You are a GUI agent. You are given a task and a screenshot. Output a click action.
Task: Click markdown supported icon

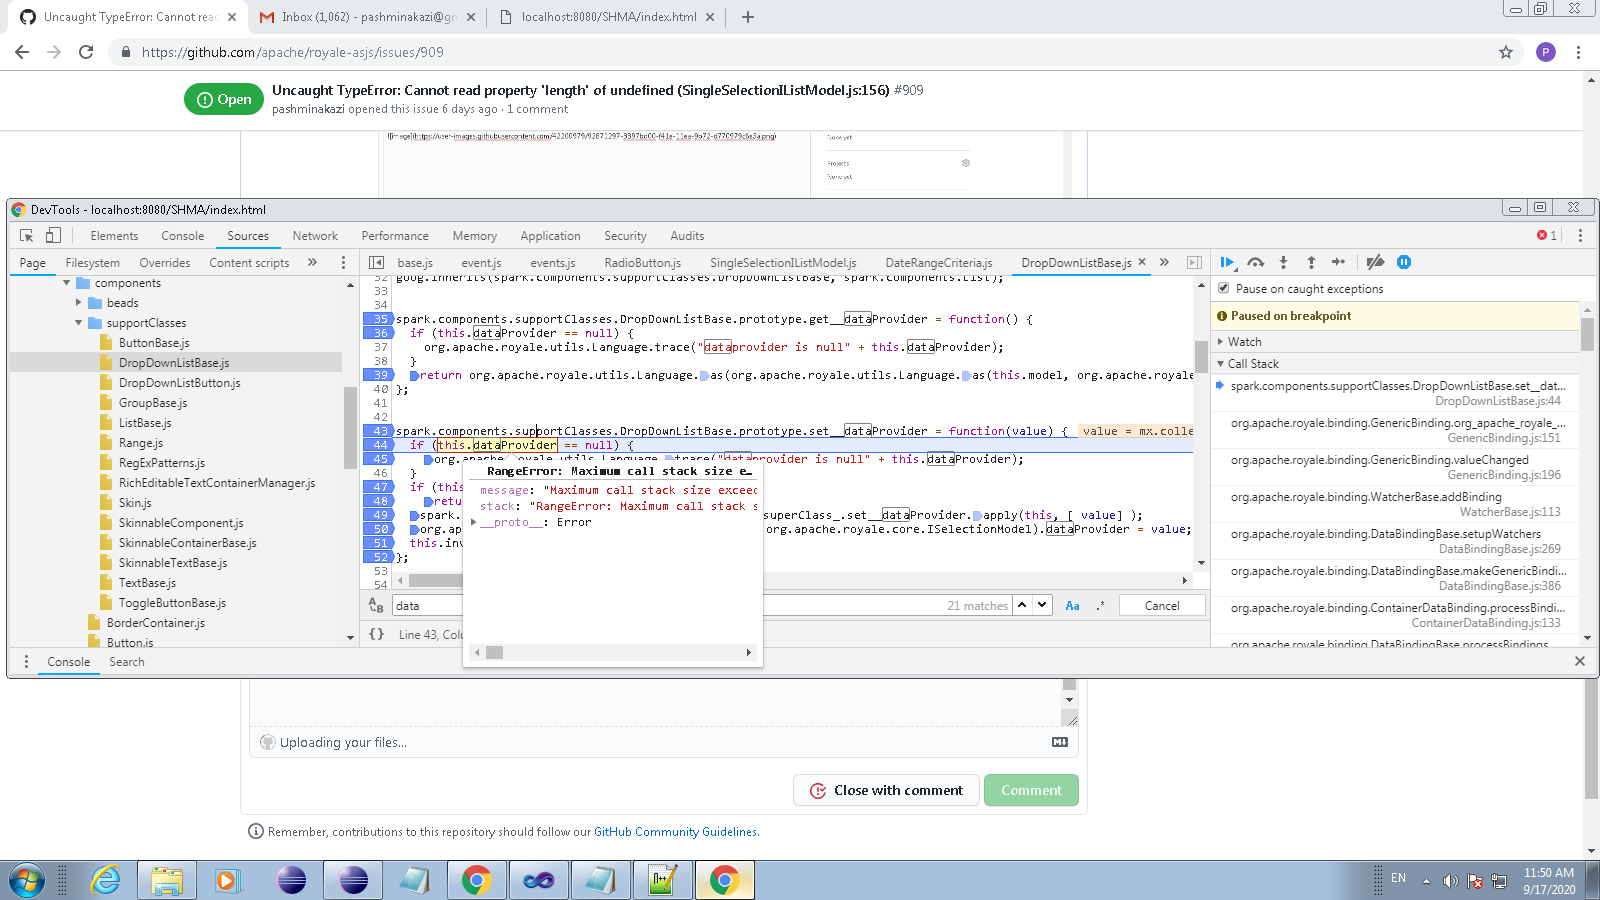point(1060,742)
